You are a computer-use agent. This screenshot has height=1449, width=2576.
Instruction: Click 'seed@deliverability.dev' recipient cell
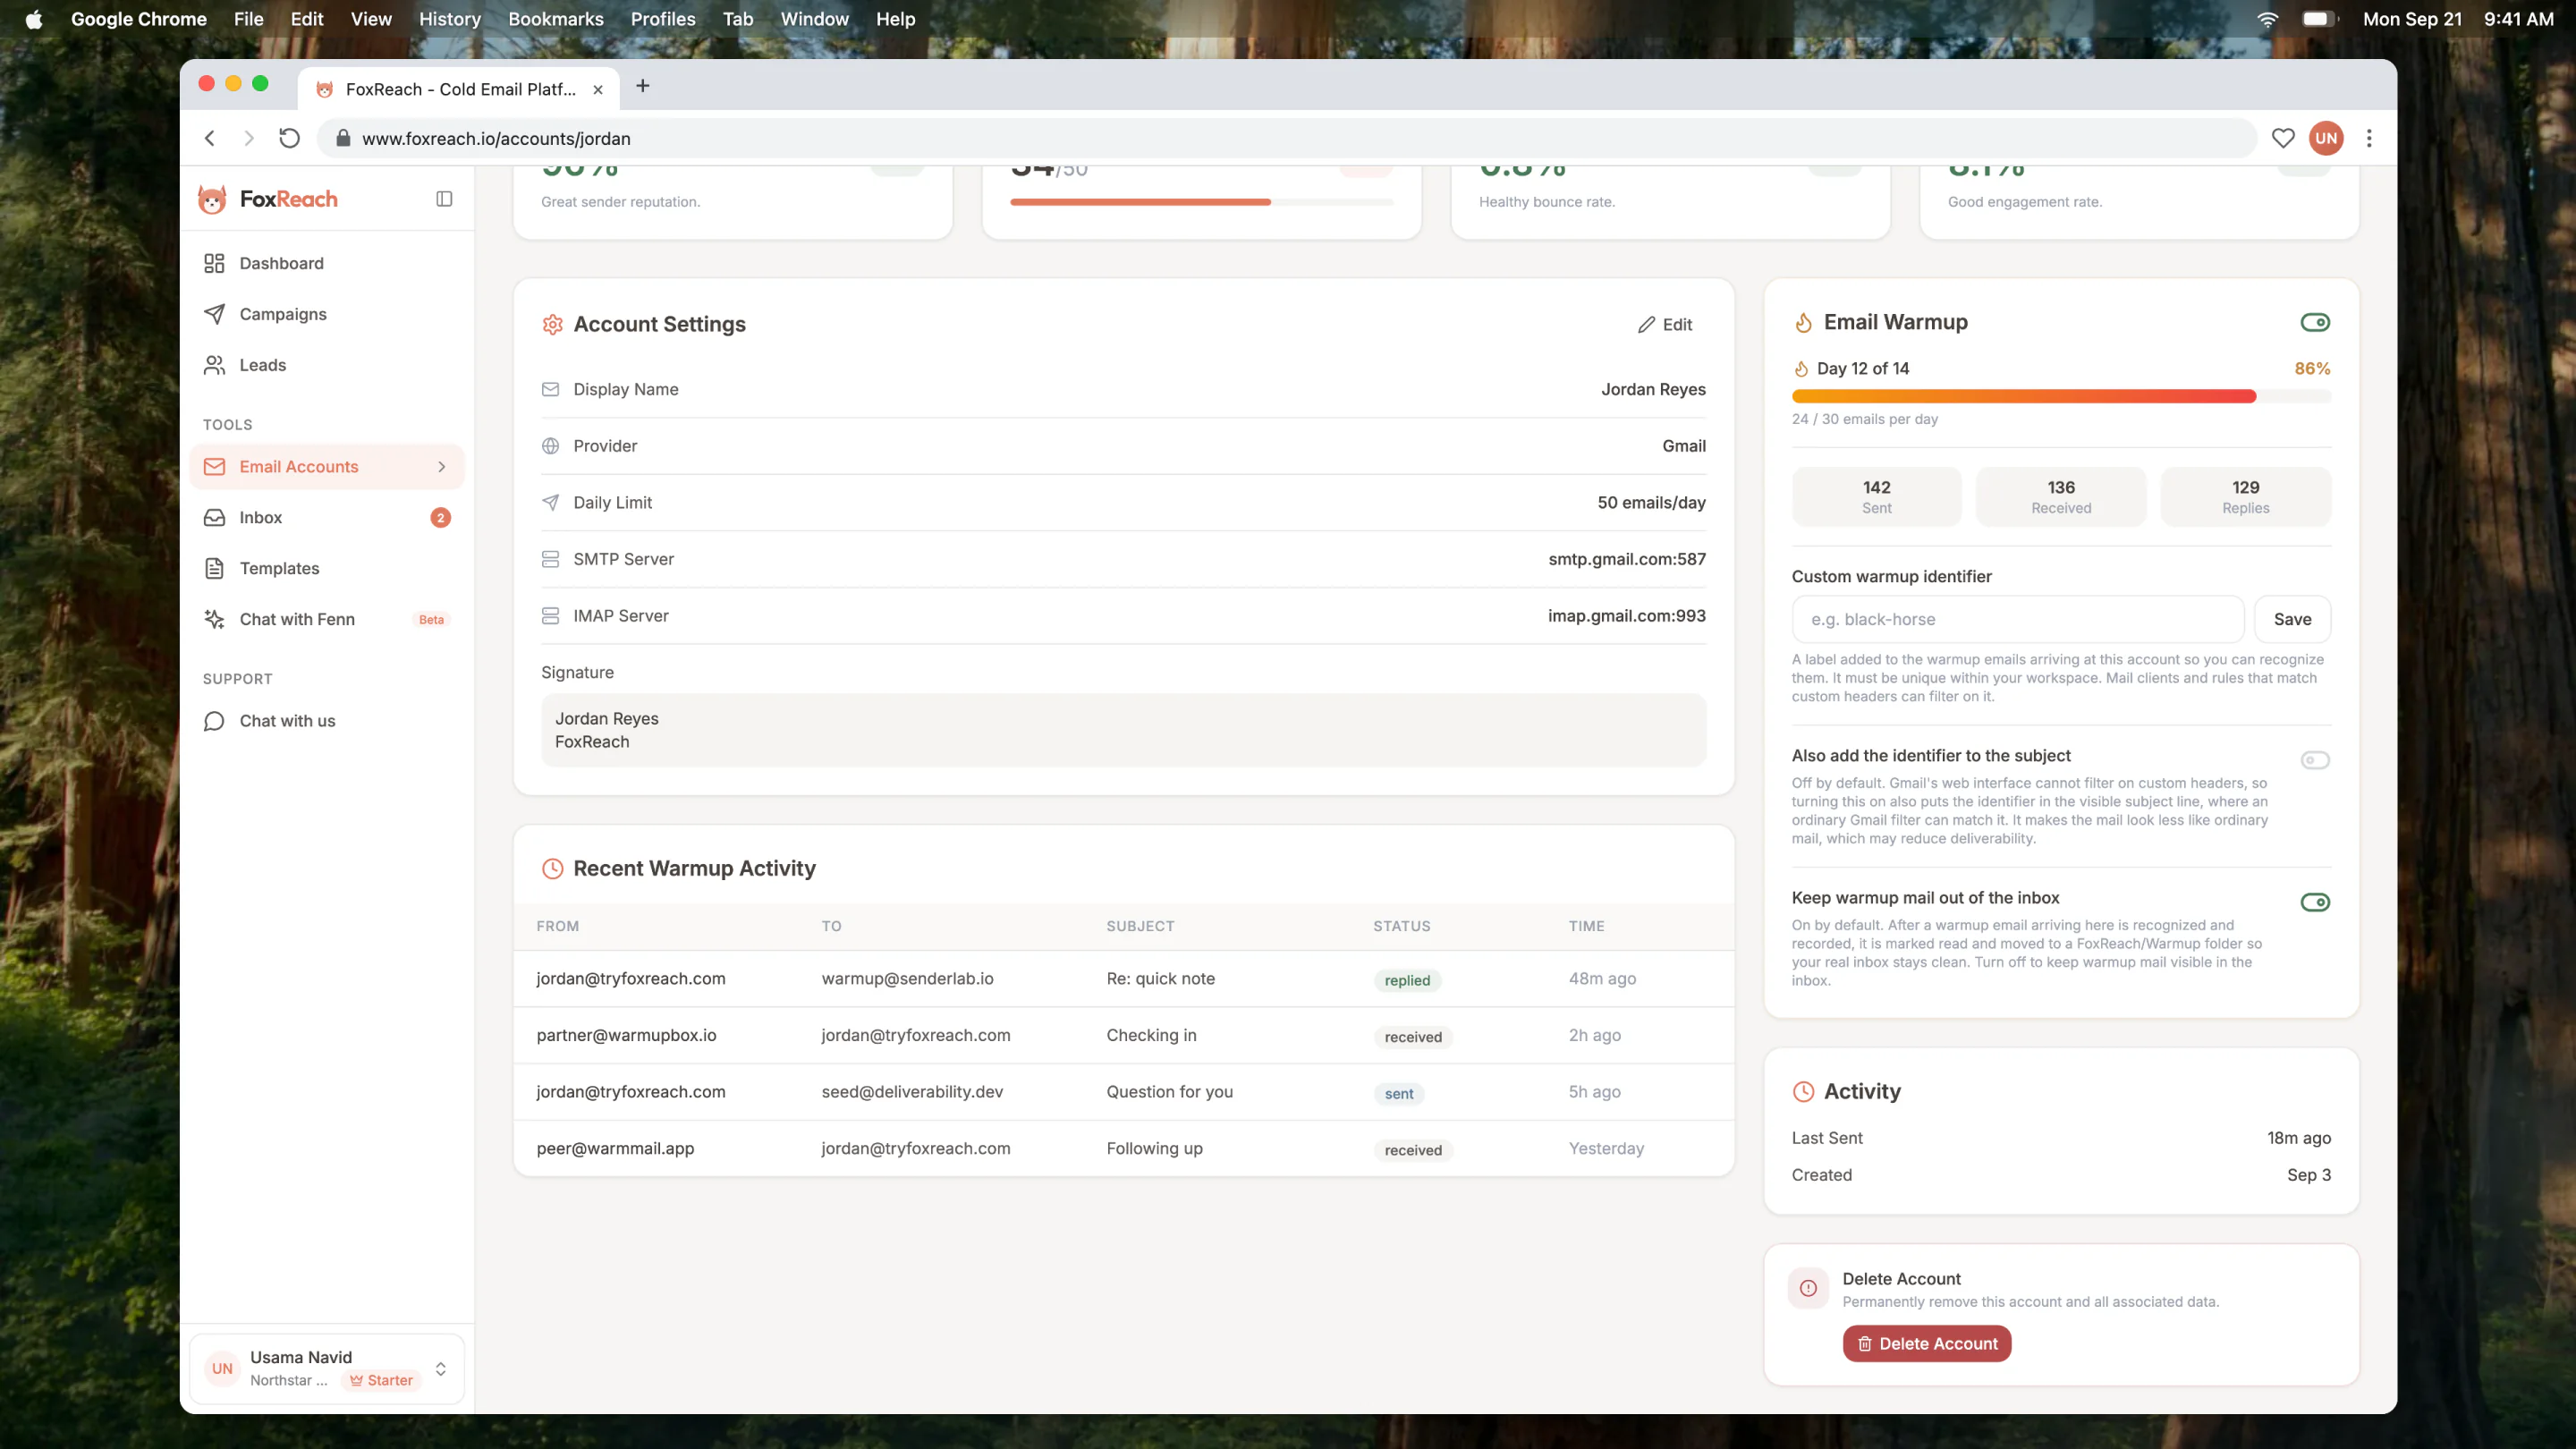tap(912, 1092)
